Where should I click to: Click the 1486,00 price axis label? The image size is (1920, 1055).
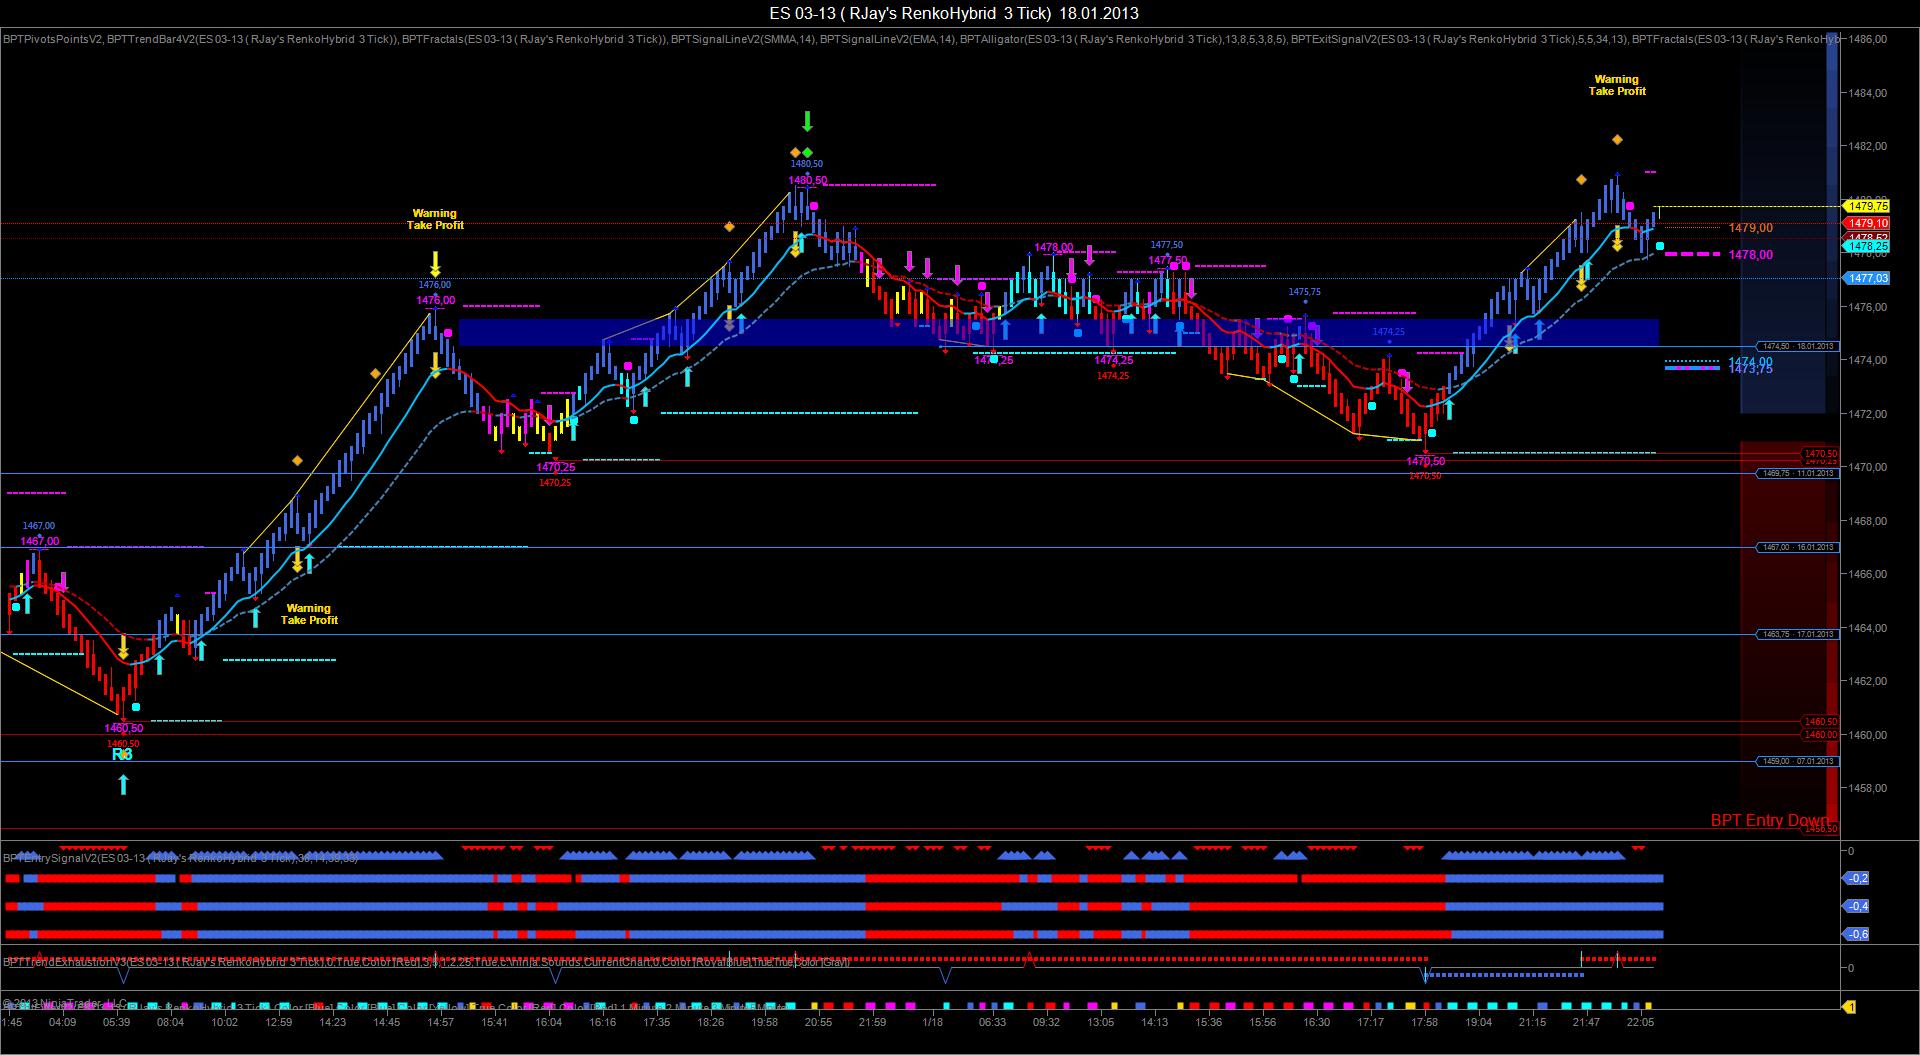click(1868, 39)
